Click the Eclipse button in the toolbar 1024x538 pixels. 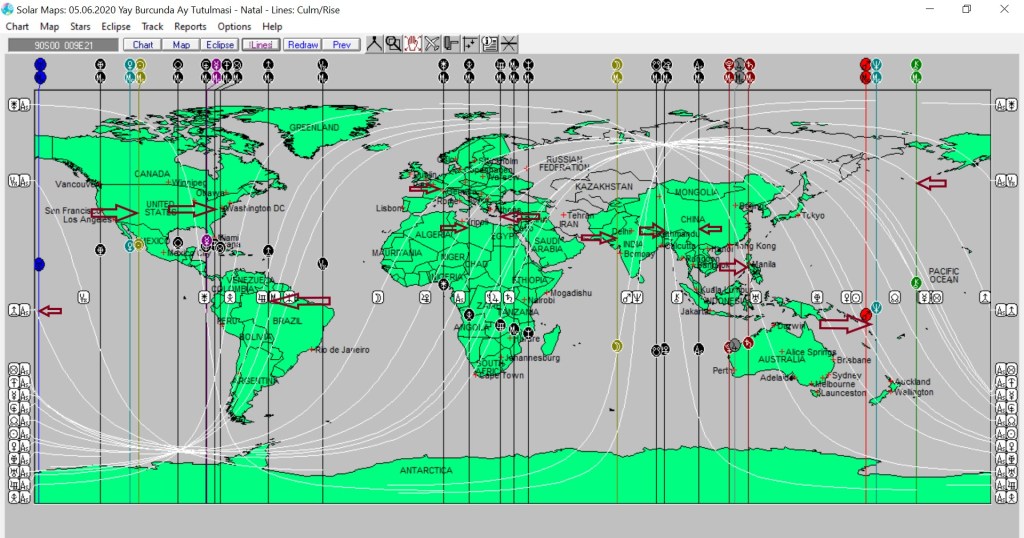pos(220,45)
